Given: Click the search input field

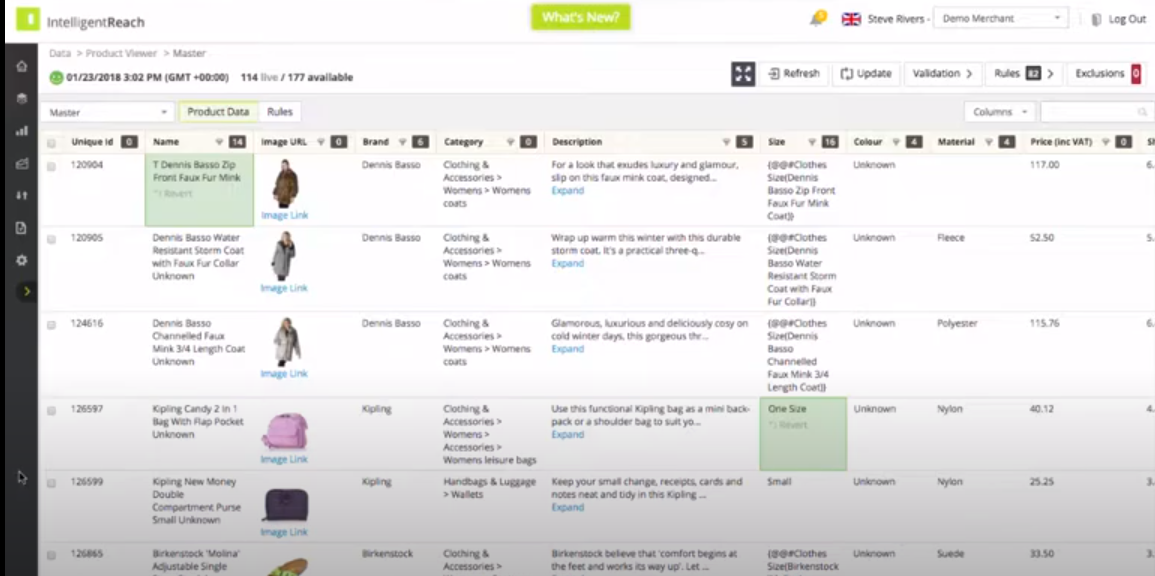Looking at the screenshot, I should coord(1097,112).
